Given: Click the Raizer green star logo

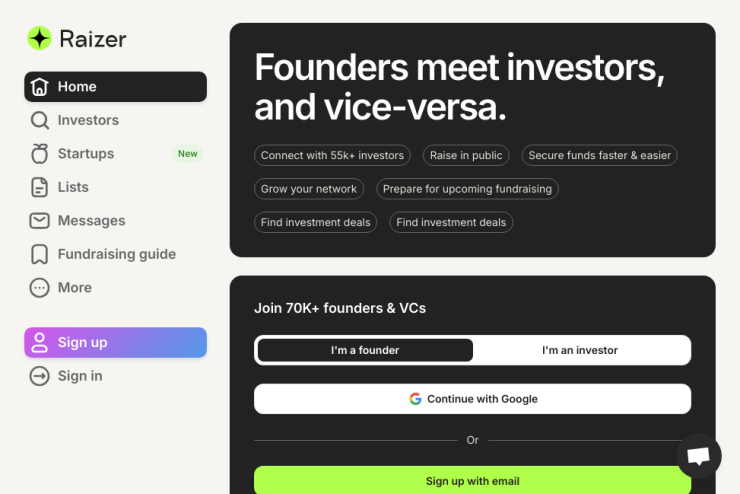Looking at the screenshot, I should tap(39, 38).
